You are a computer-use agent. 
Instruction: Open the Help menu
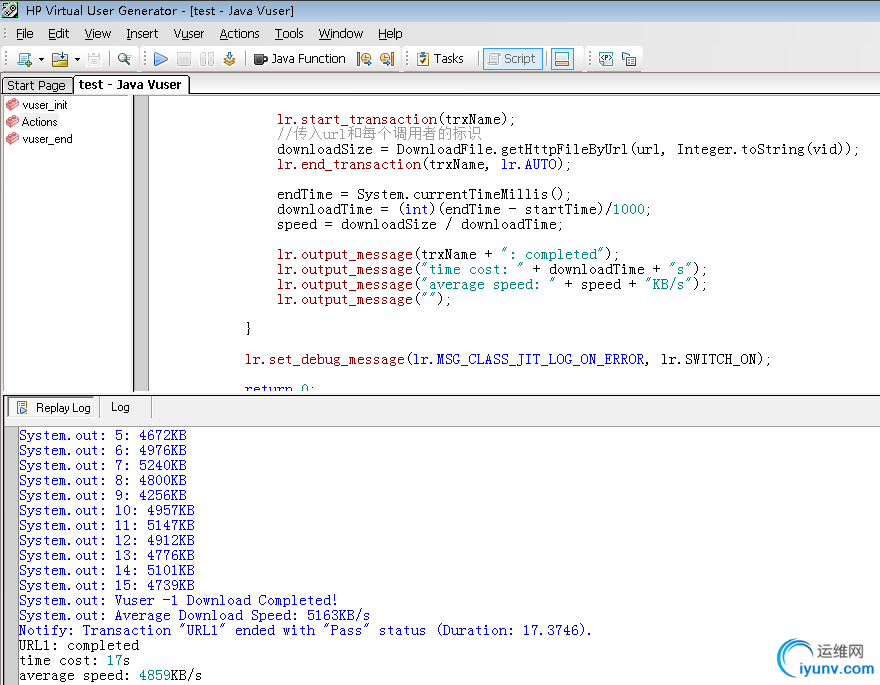390,34
